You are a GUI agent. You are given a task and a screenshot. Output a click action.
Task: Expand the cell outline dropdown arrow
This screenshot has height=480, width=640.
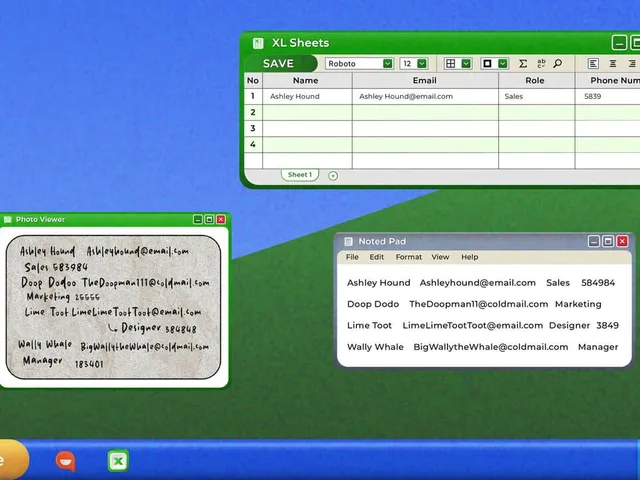502,63
